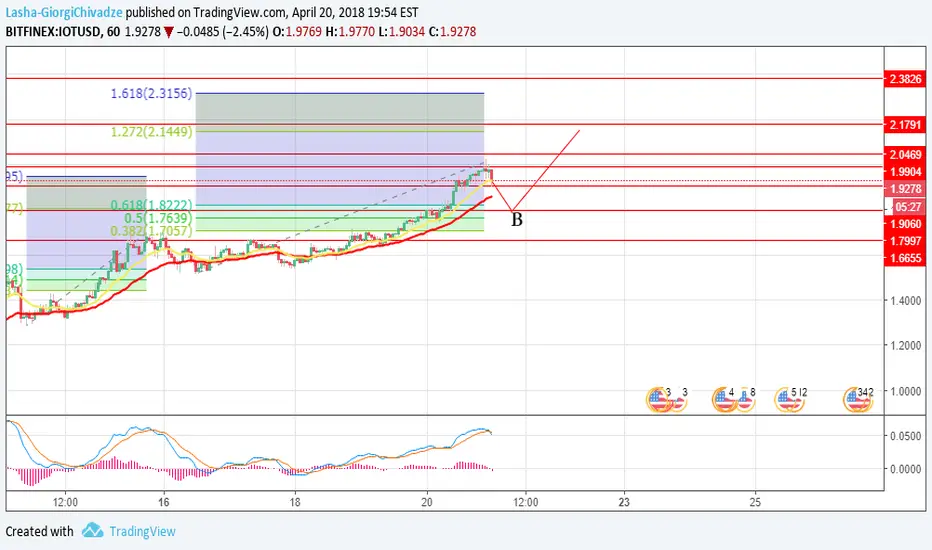Click the 20 date label on time axis
Viewport: 932px width, 550px height.
tap(427, 502)
